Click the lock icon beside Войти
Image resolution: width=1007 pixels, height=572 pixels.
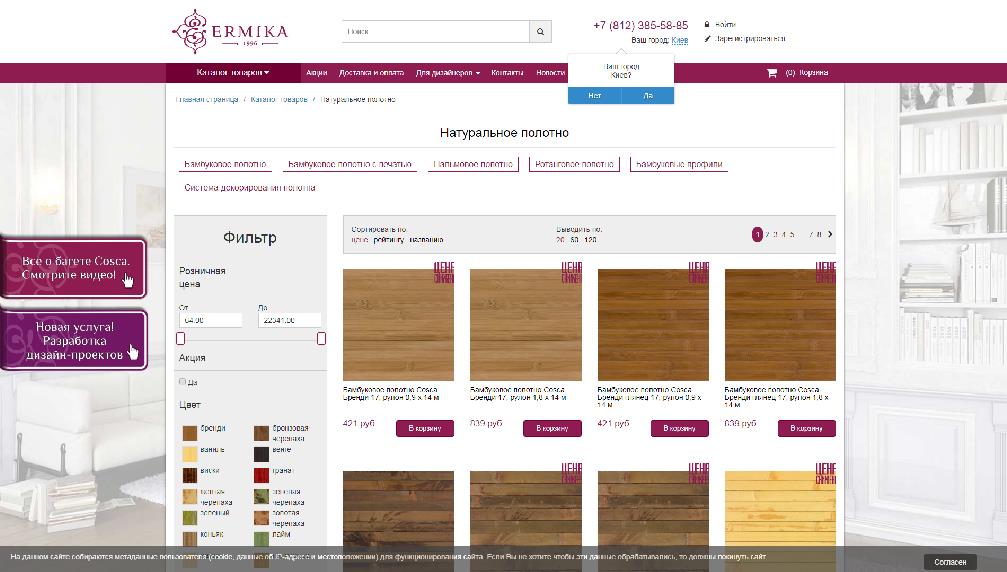707,24
